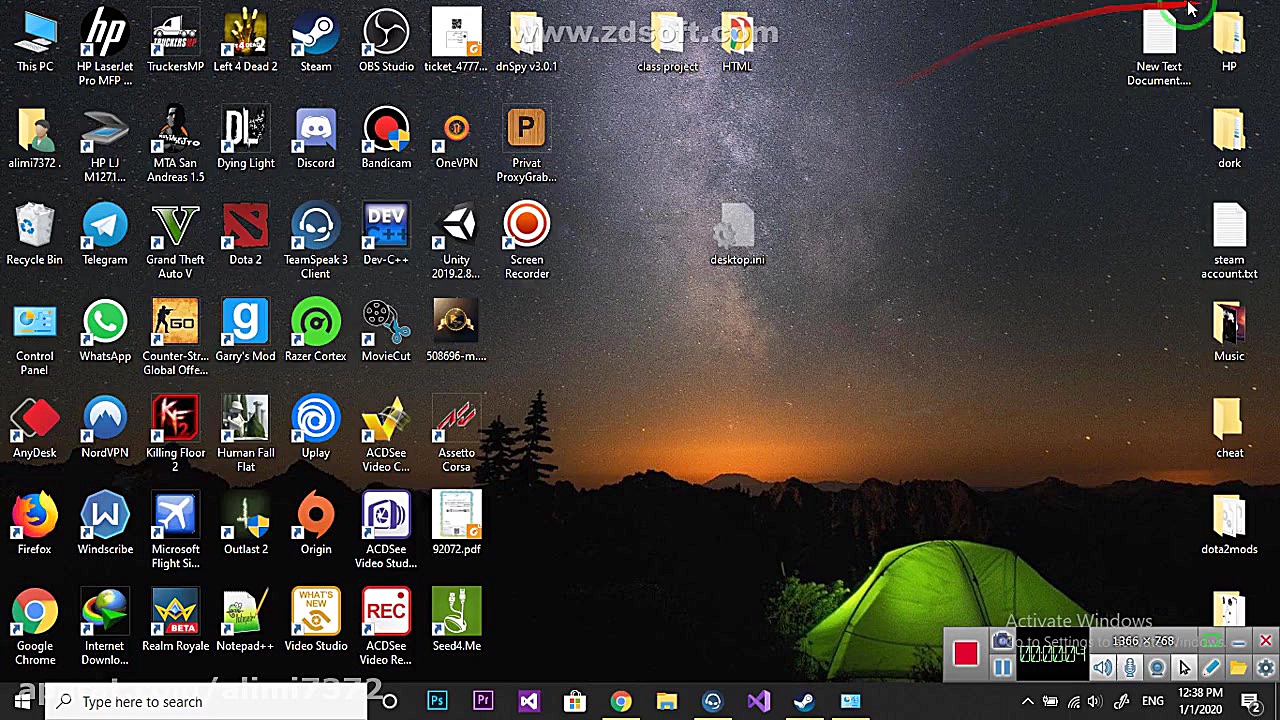This screenshot has height=720, width=1280.
Task: Select the 92072.pdf file
Action: pos(456,524)
